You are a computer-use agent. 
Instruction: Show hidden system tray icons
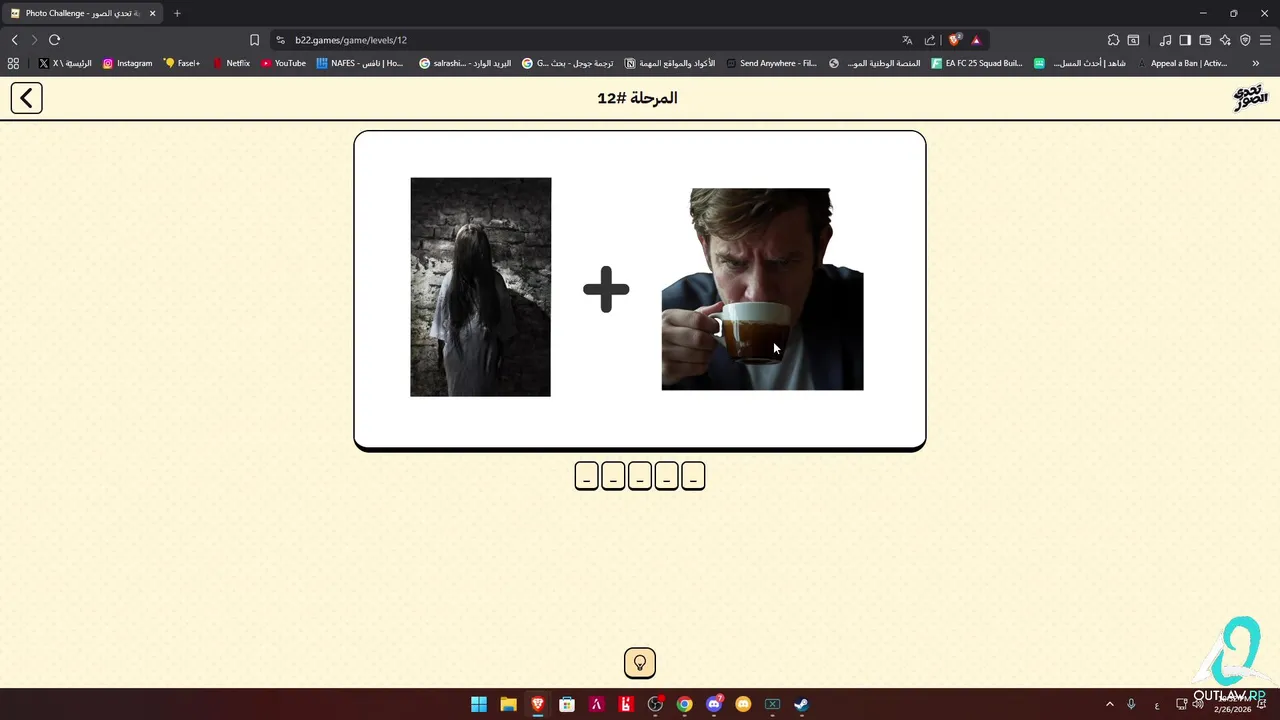1109,704
